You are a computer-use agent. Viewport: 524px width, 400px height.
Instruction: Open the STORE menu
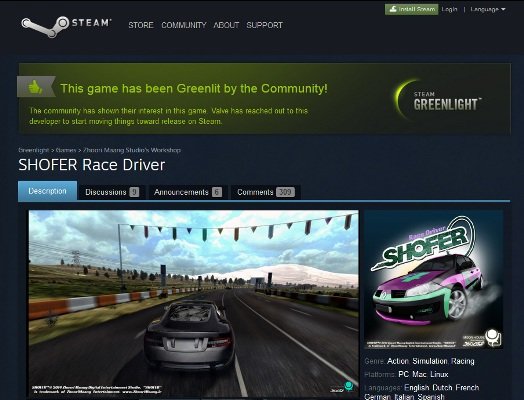pos(141,25)
